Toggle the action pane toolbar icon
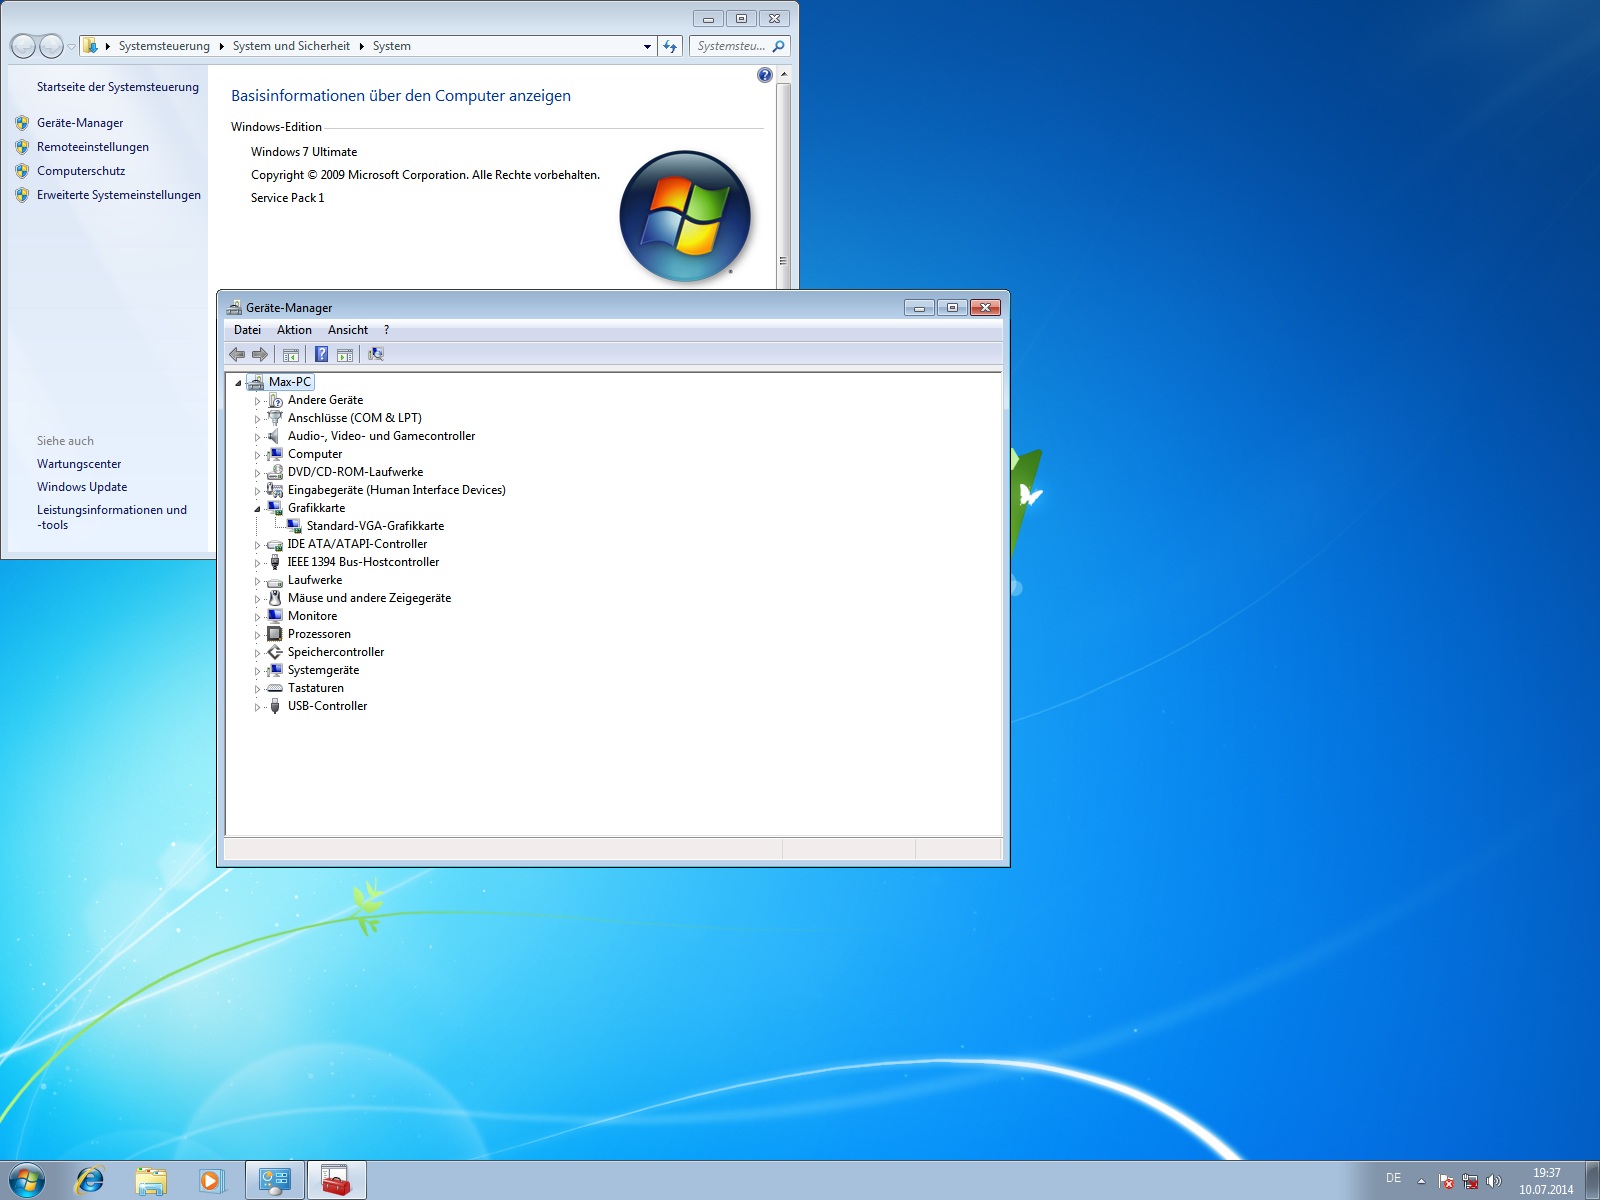Image resolution: width=1600 pixels, height=1200 pixels. [x=345, y=354]
